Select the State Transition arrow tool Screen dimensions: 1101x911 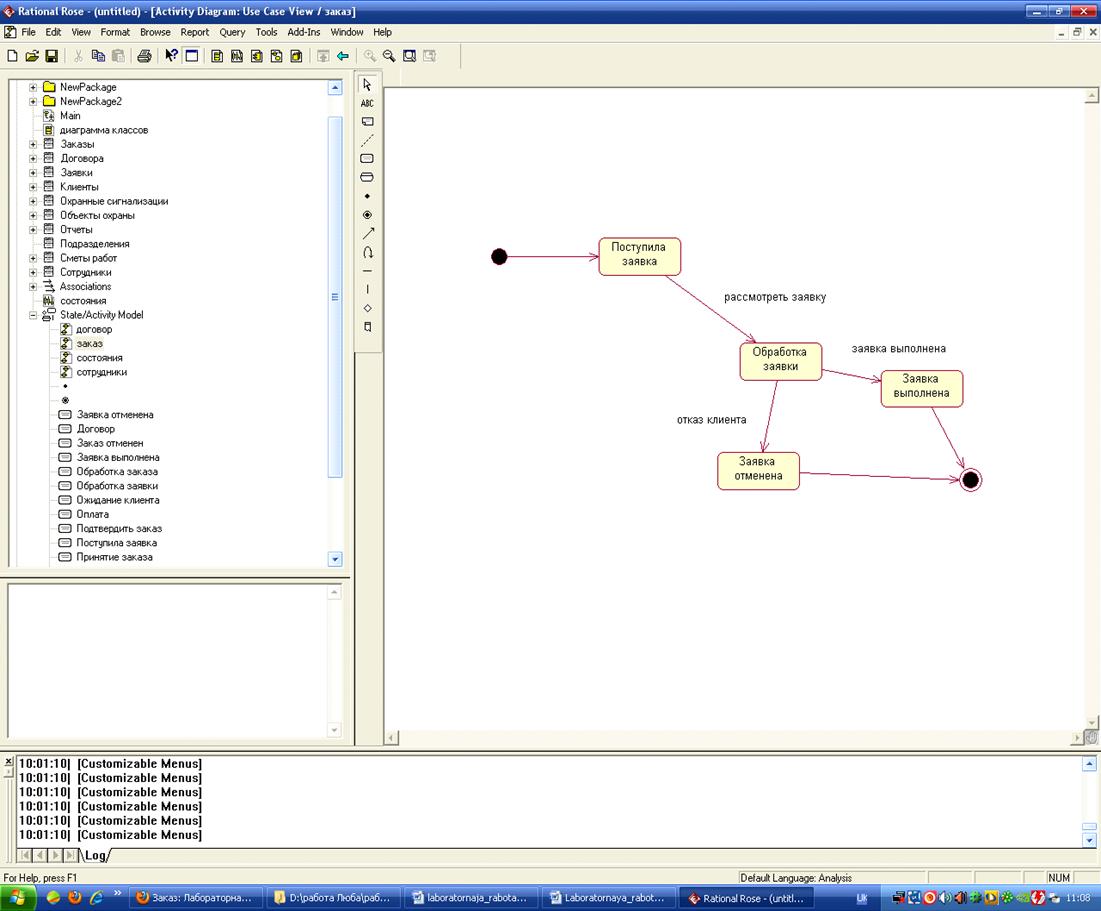click(367, 234)
